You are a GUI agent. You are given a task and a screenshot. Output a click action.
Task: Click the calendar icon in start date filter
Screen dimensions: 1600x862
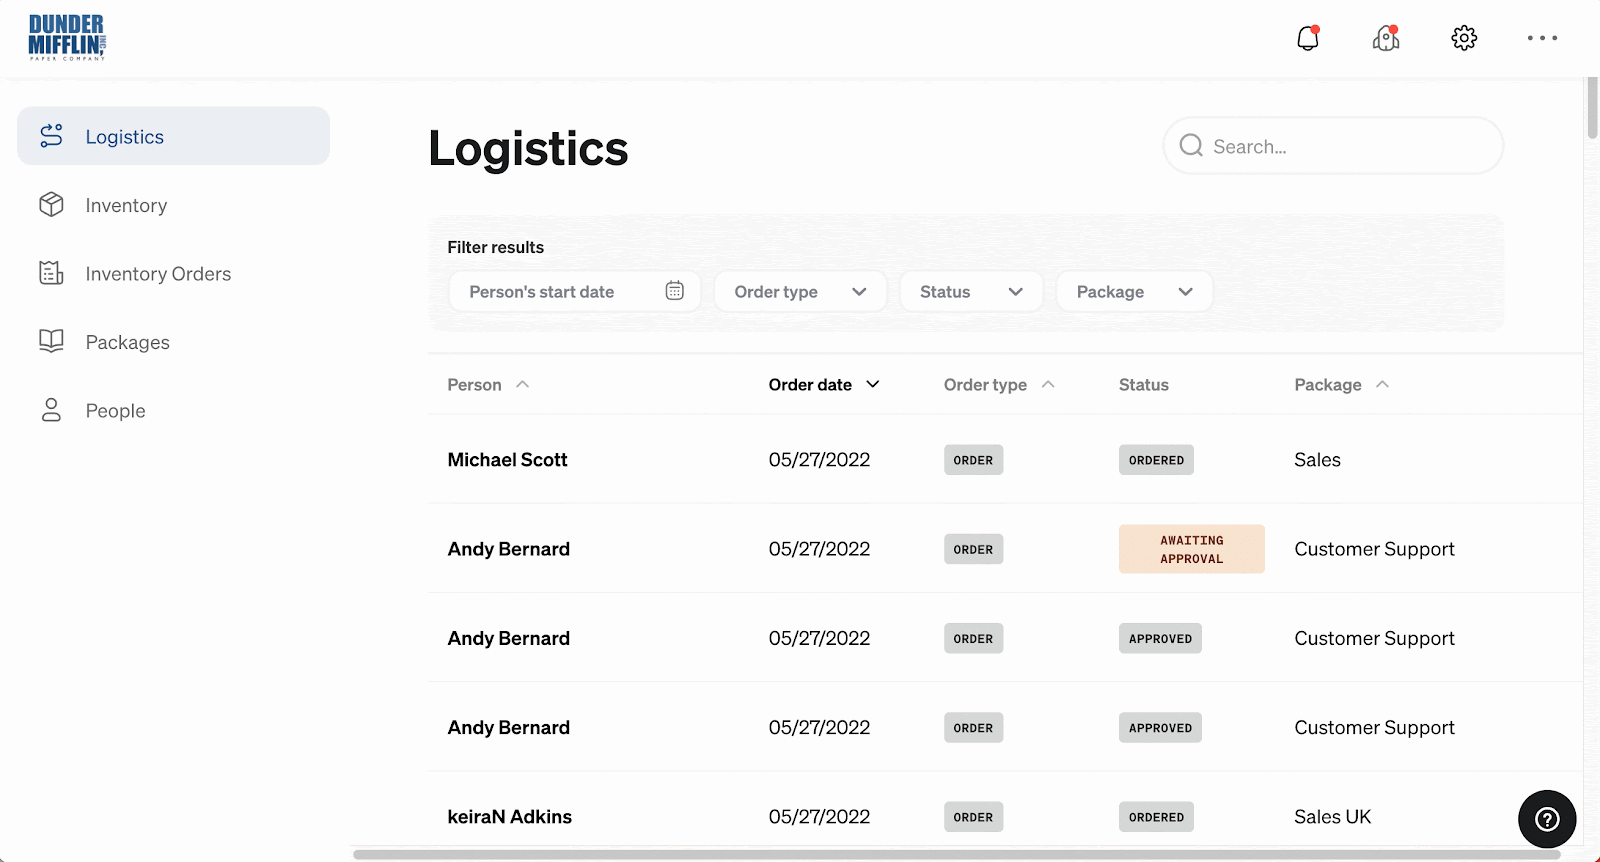[675, 291]
